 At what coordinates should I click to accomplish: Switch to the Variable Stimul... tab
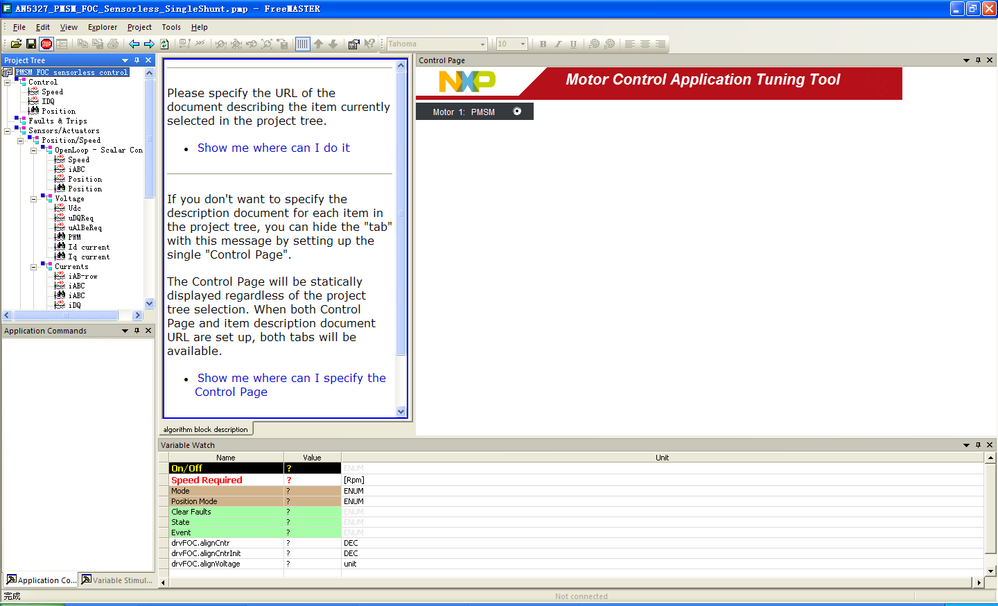(x=117, y=580)
